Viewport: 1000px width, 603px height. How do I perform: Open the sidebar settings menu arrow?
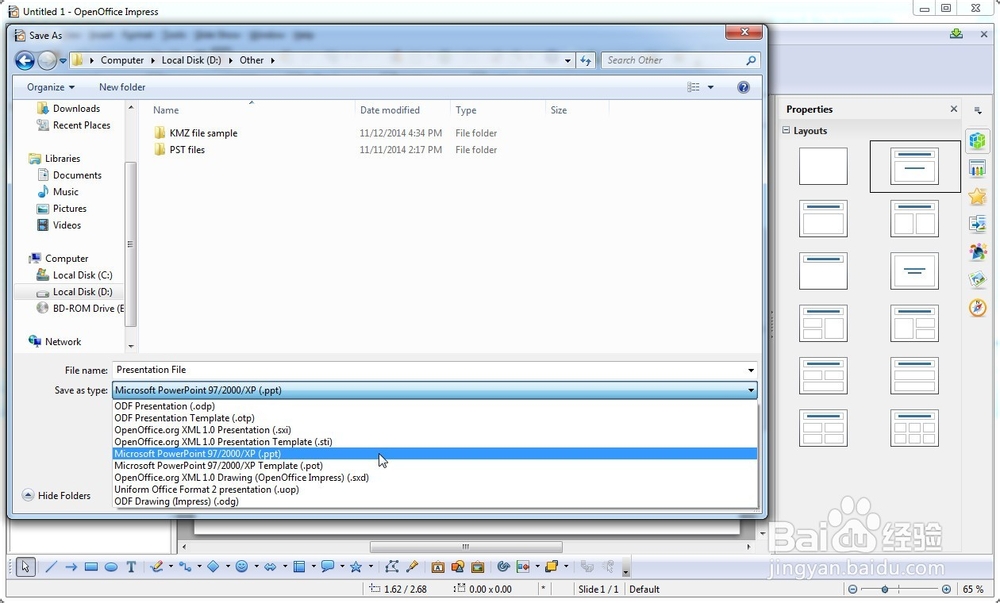point(978,110)
